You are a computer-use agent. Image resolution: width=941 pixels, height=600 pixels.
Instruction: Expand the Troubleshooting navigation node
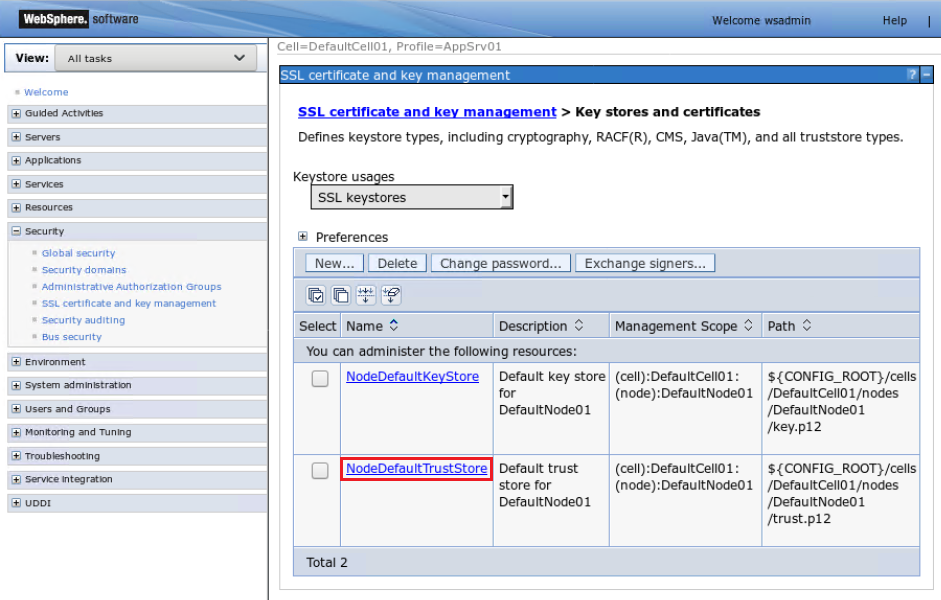[16, 456]
